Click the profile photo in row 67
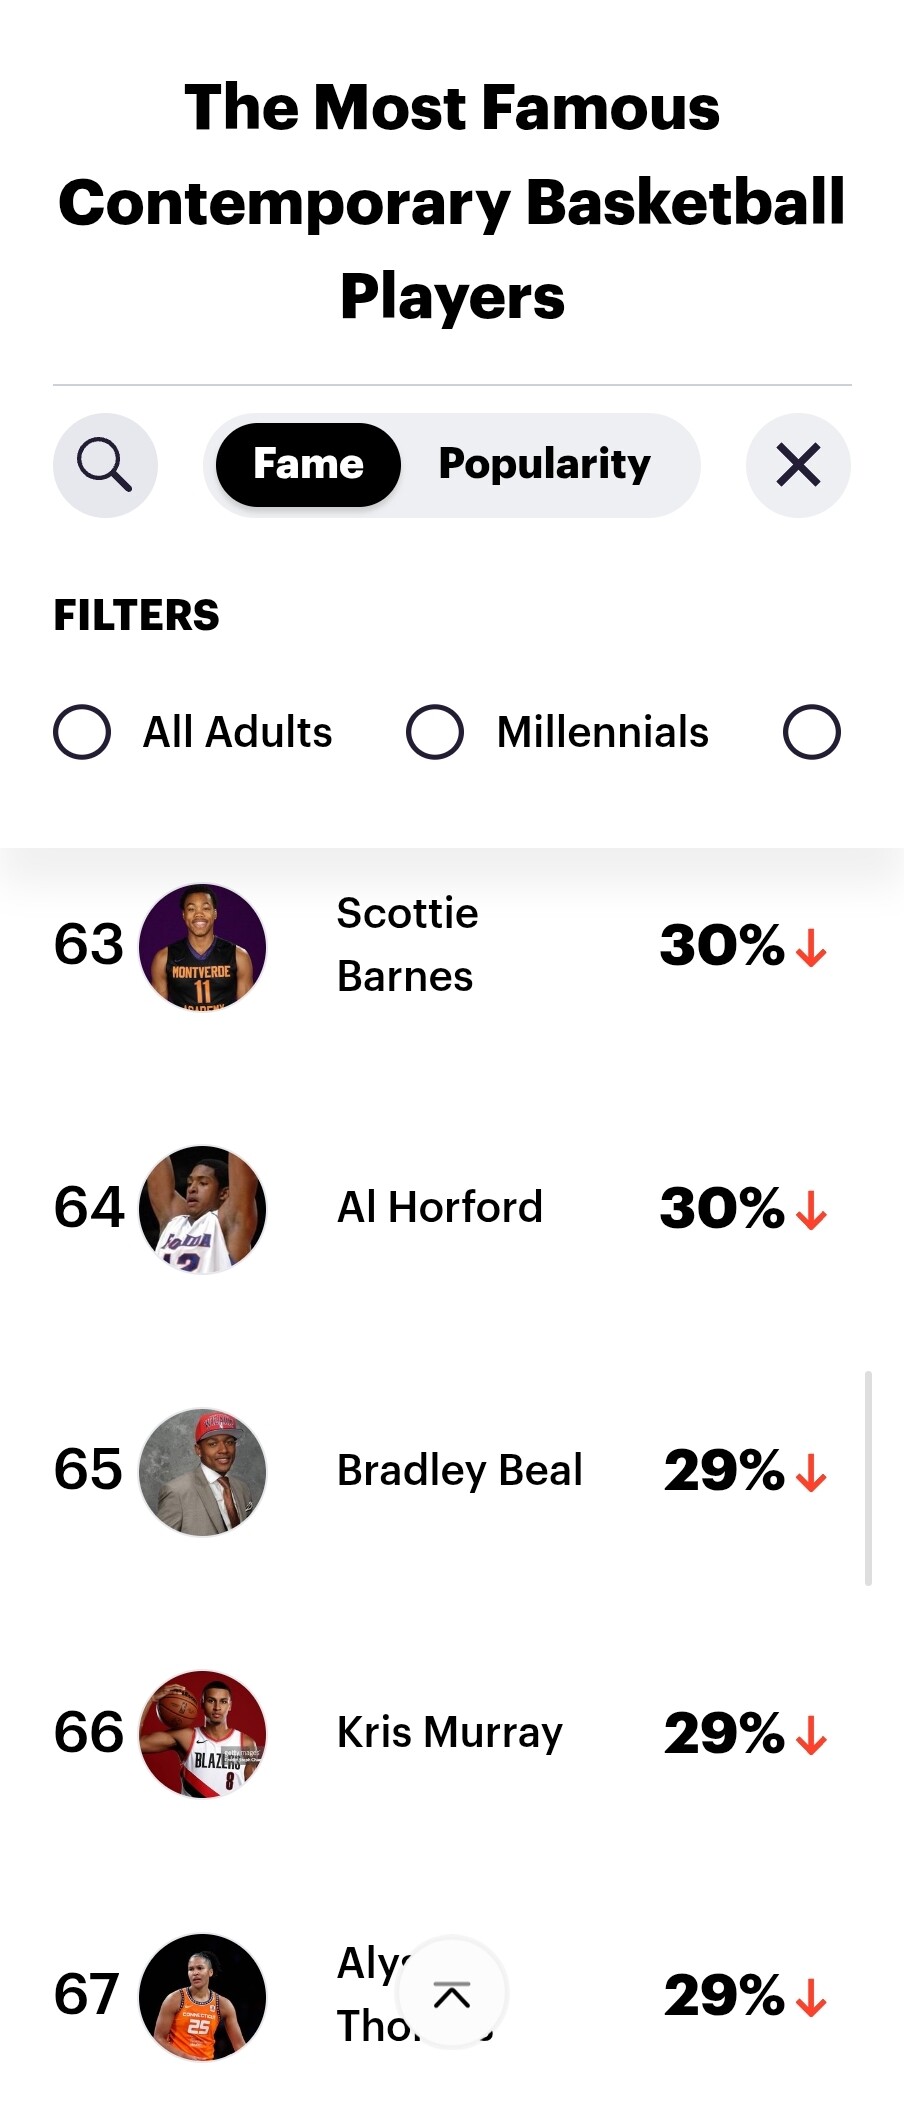The width and height of the screenshot is (904, 2103). tap(202, 1997)
